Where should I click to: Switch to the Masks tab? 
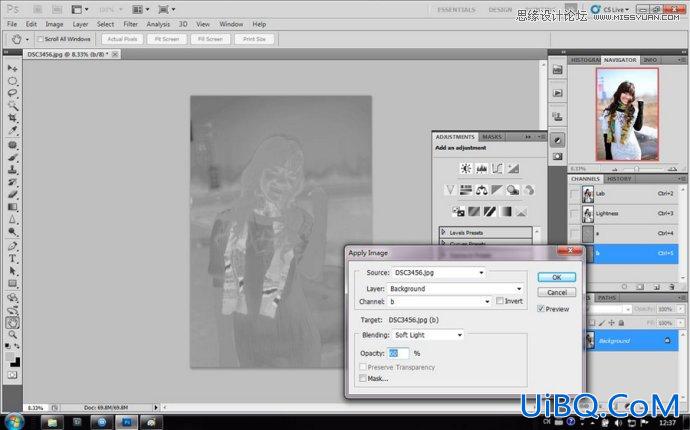tap(492, 137)
